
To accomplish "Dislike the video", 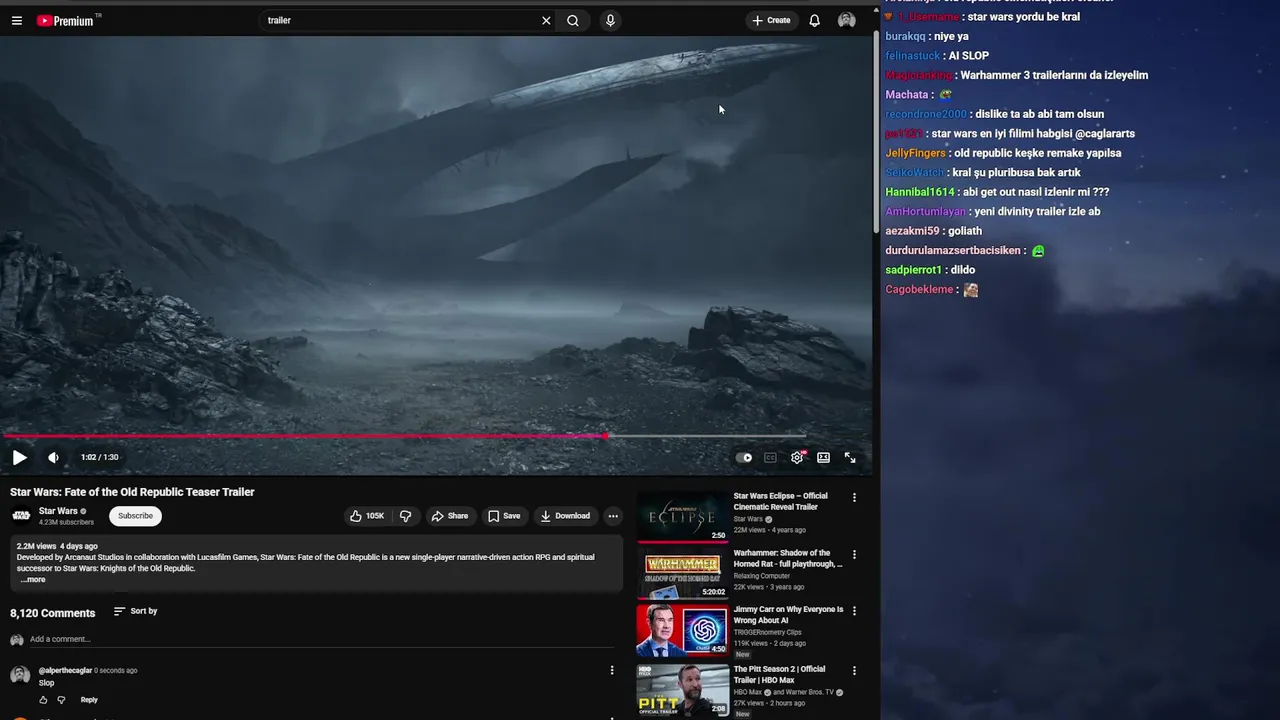I will 405,516.
